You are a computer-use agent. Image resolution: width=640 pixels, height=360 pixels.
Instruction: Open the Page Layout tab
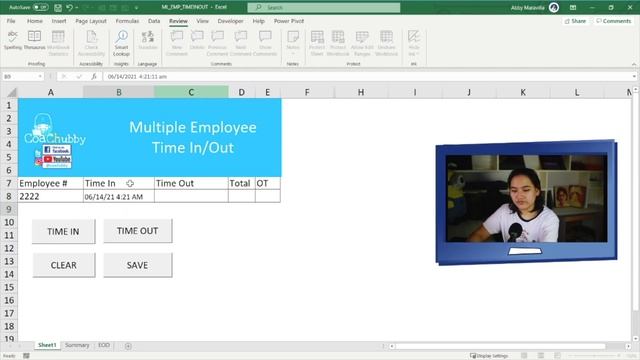point(91,21)
